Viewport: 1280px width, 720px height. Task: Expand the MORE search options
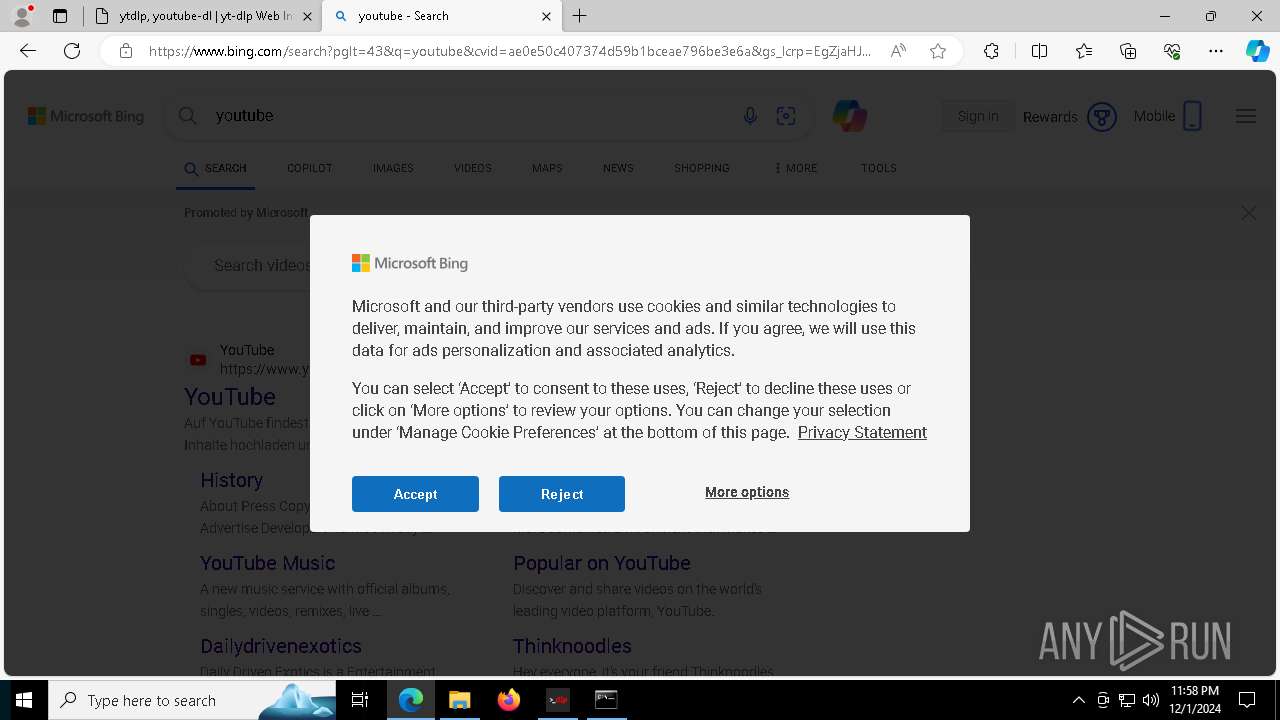pyautogui.click(x=796, y=168)
